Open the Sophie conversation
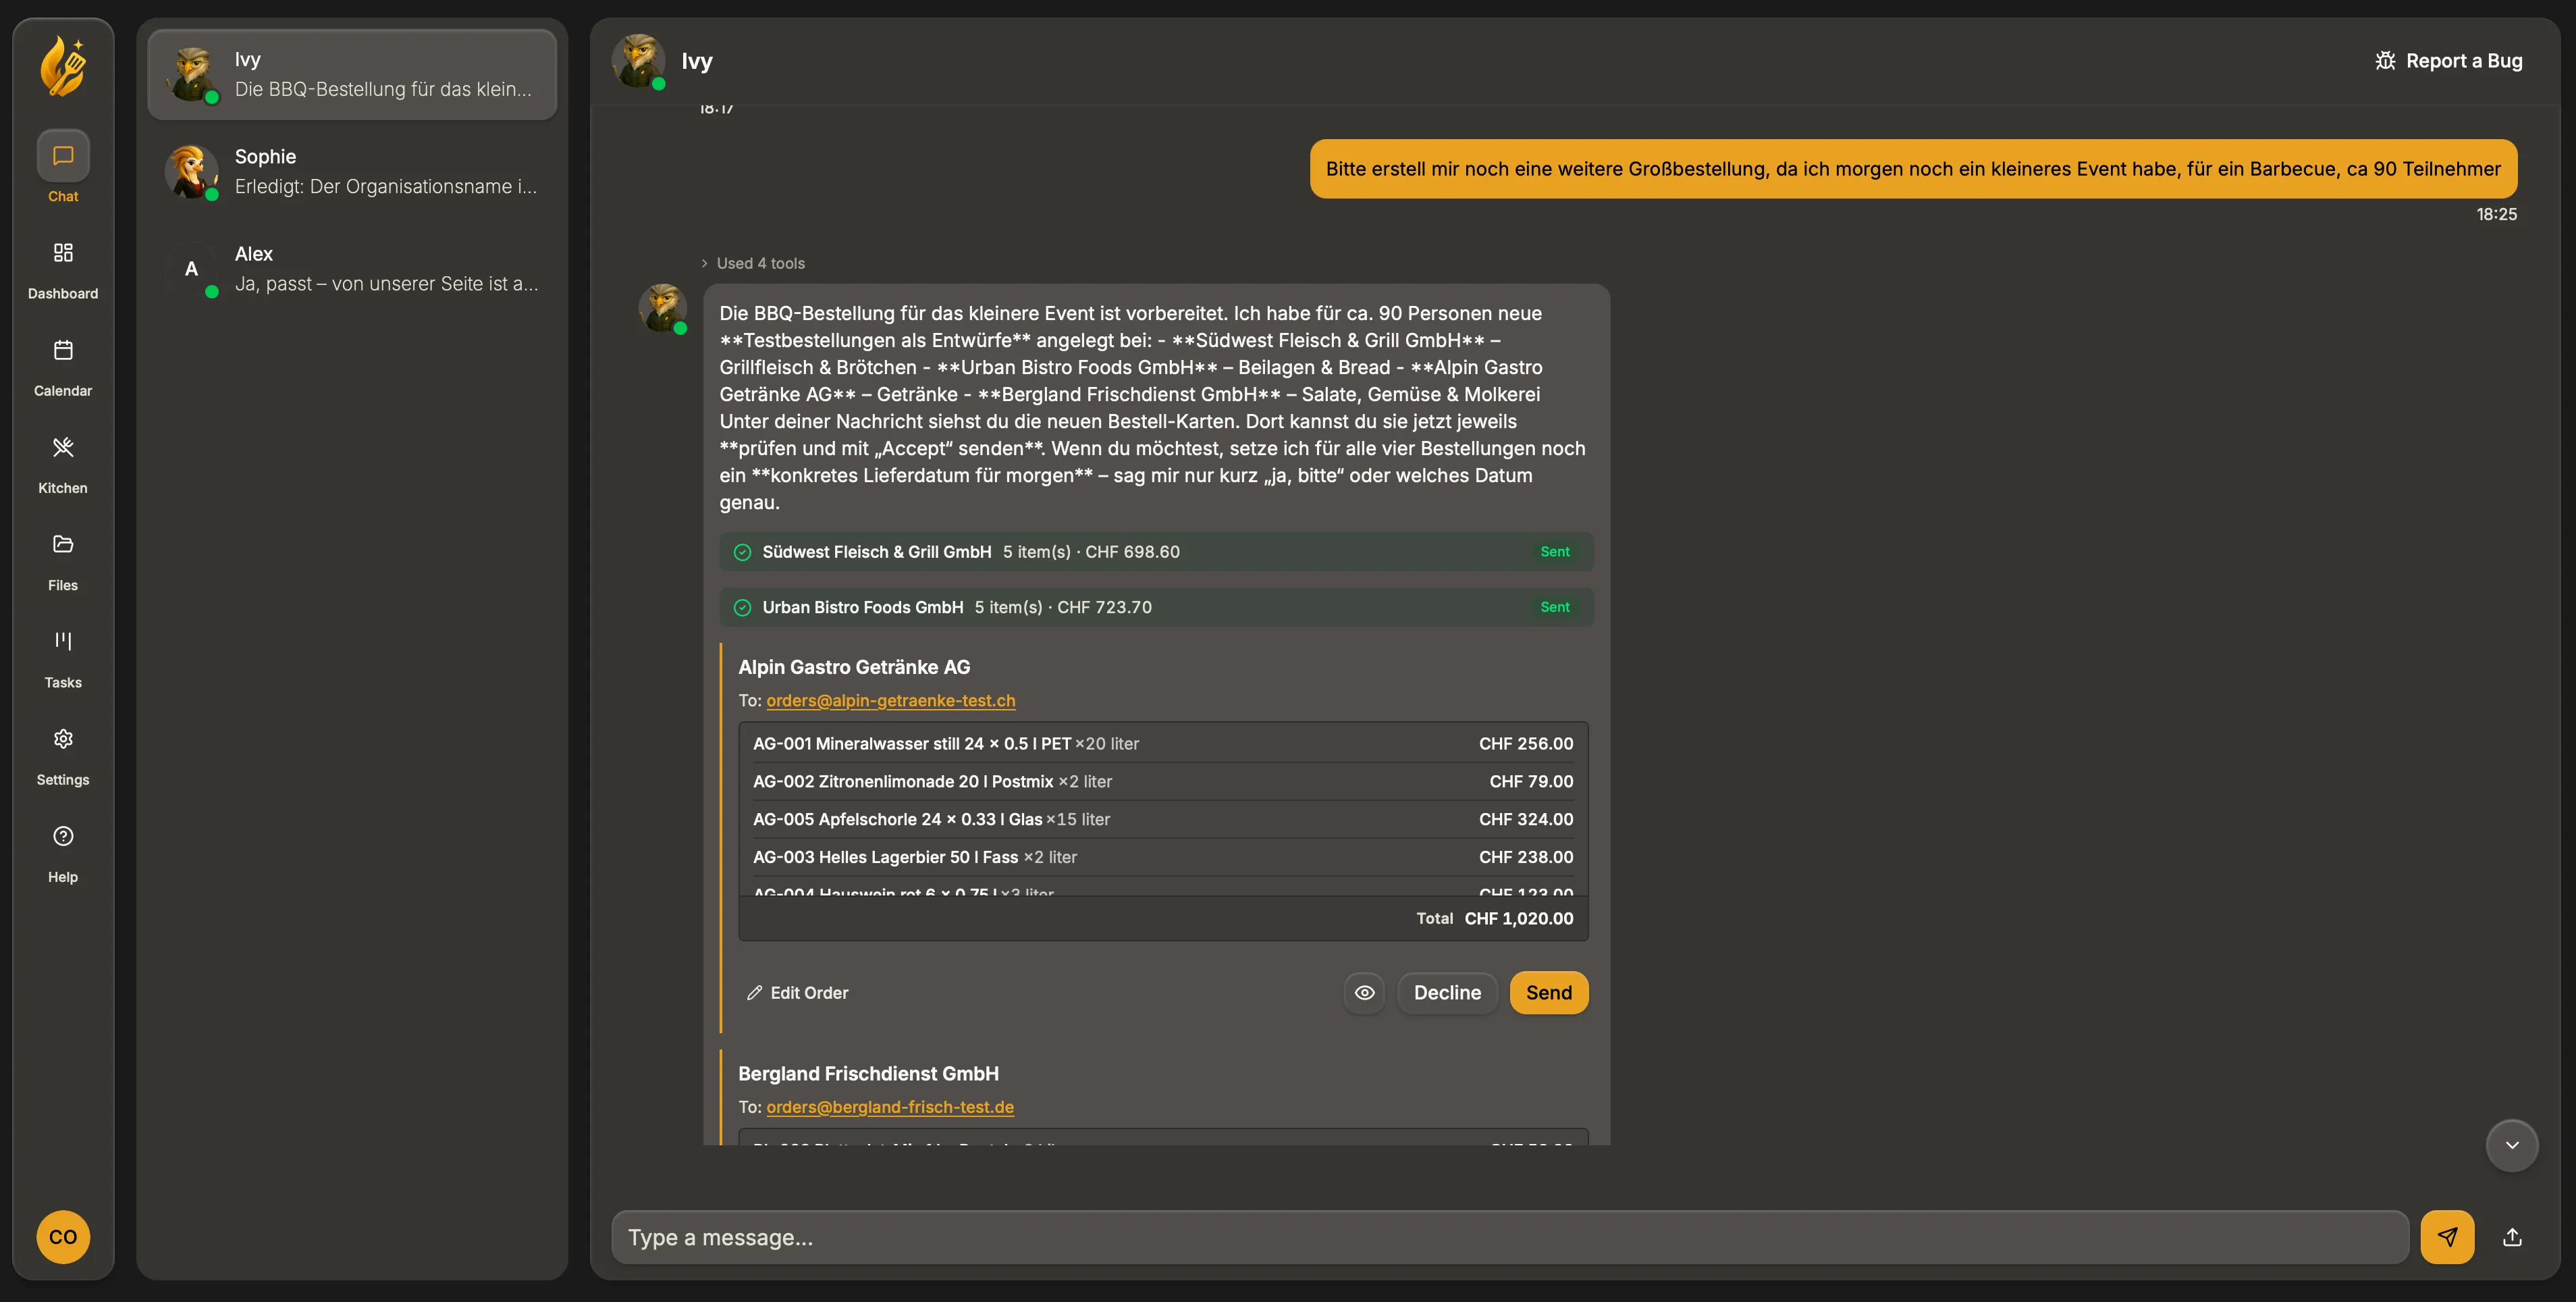The image size is (2576, 1302). point(352,172)
